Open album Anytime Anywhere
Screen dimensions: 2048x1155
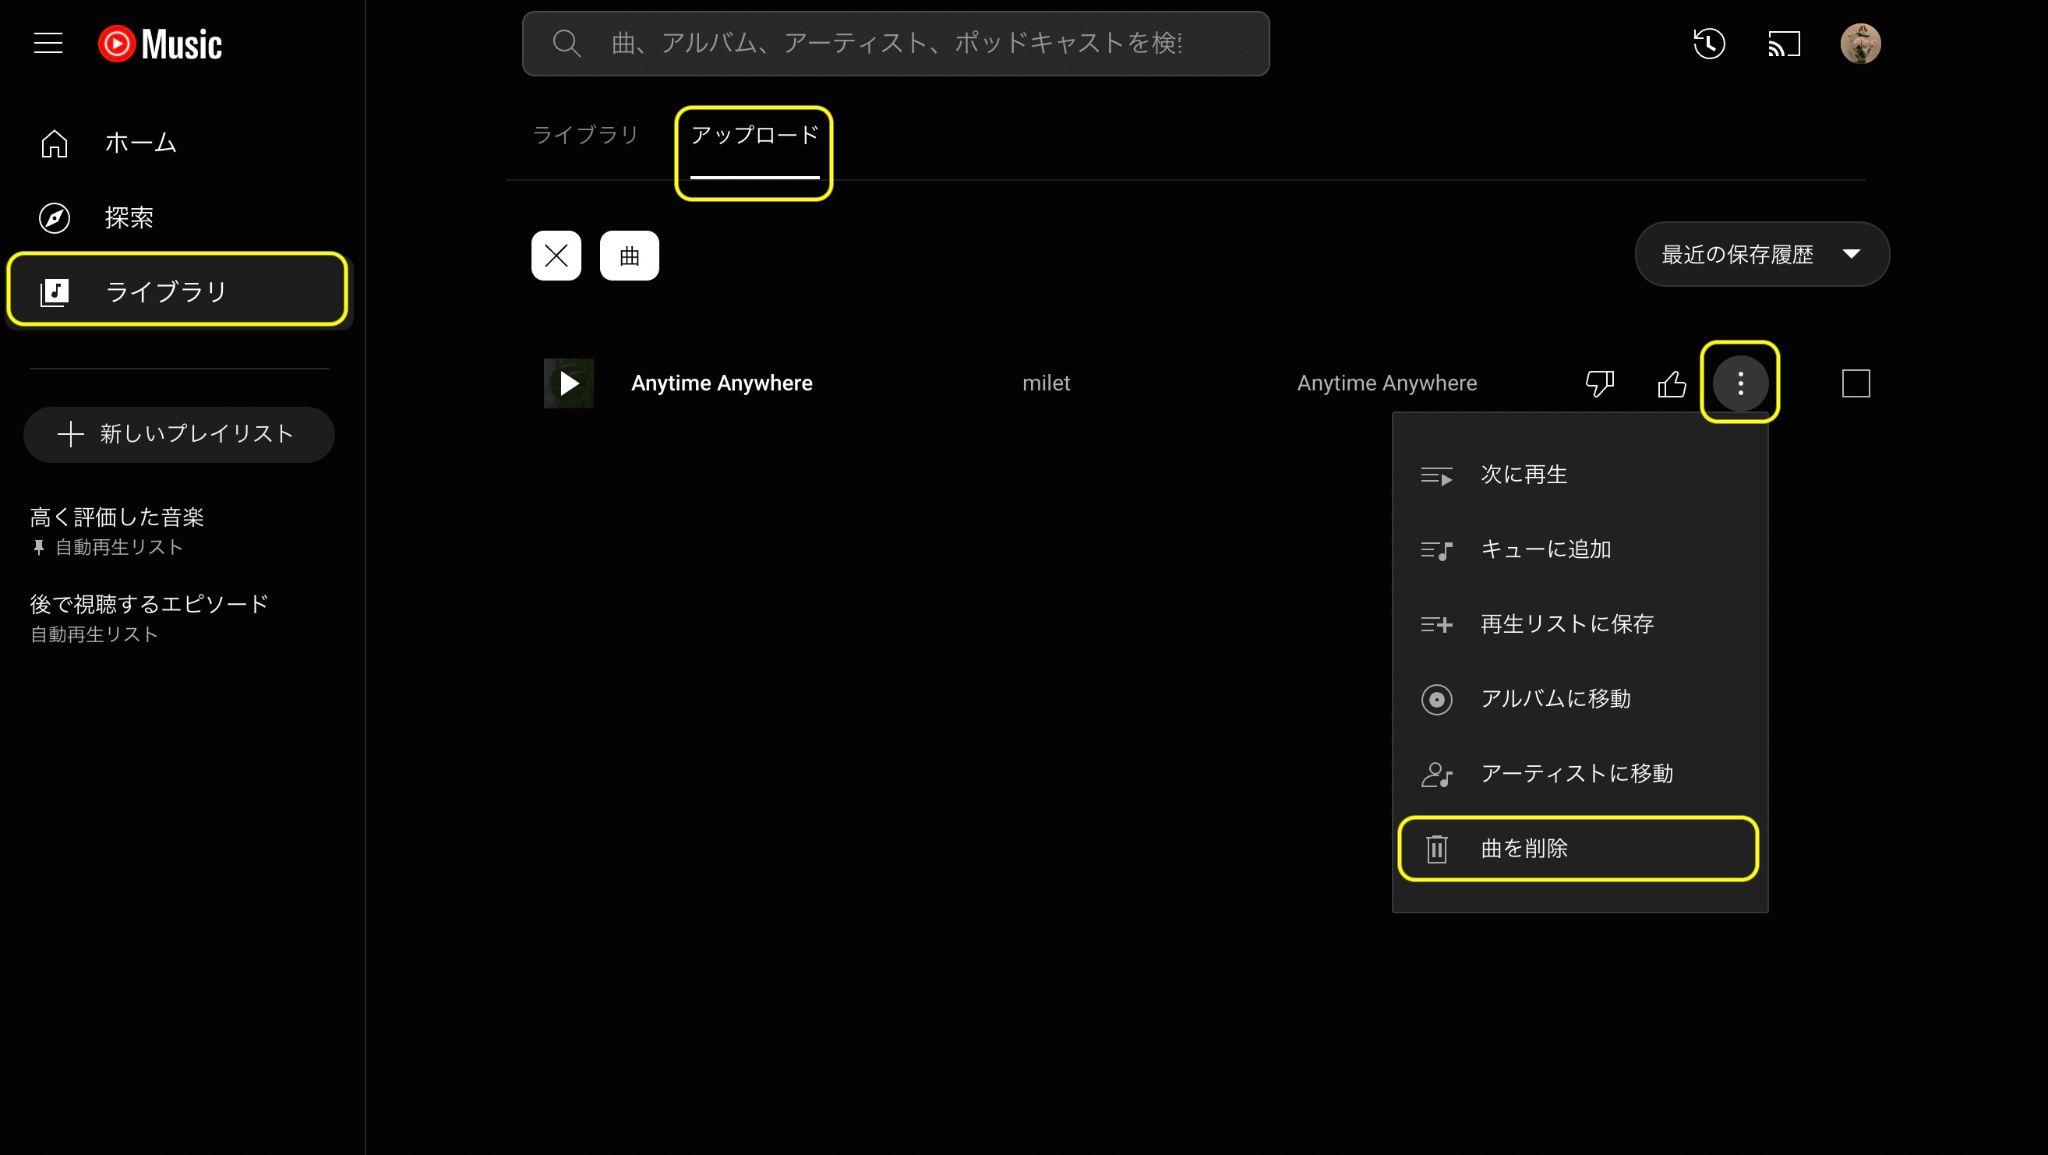click(x=1387, y=383)
